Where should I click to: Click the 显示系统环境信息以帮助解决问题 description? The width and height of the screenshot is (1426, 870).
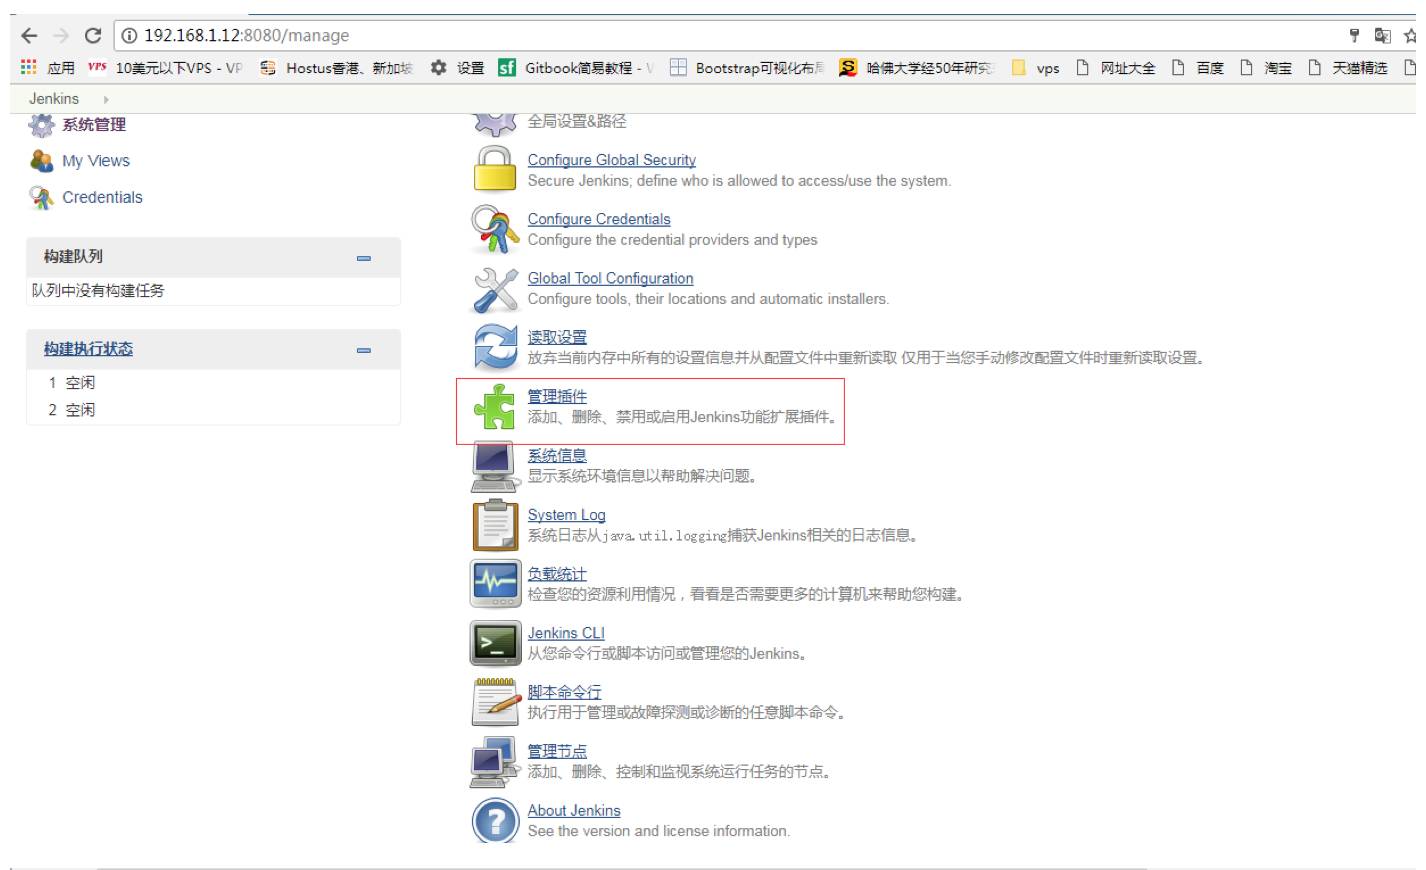(643, 476)
